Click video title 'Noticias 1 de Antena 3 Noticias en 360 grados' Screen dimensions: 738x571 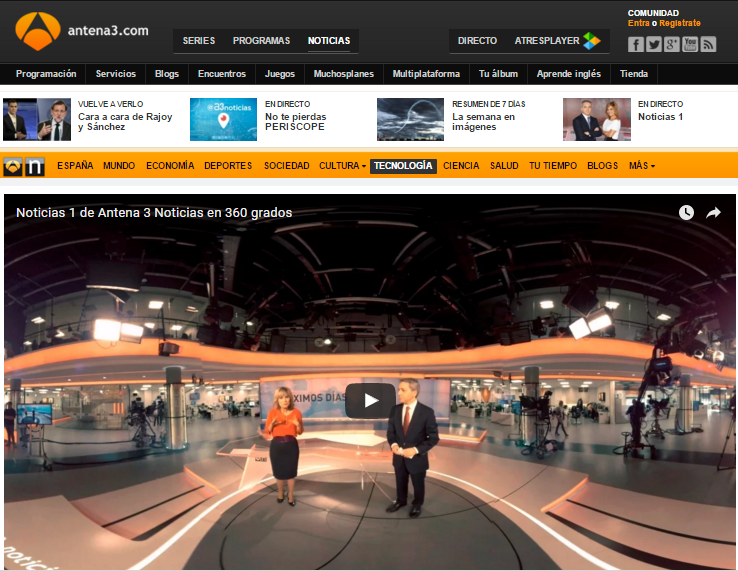(154, 213)
